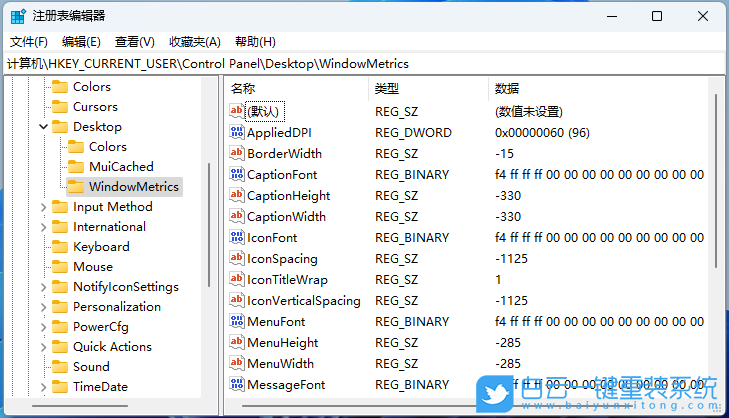
Task: Select the International key label
Action: 110,227
